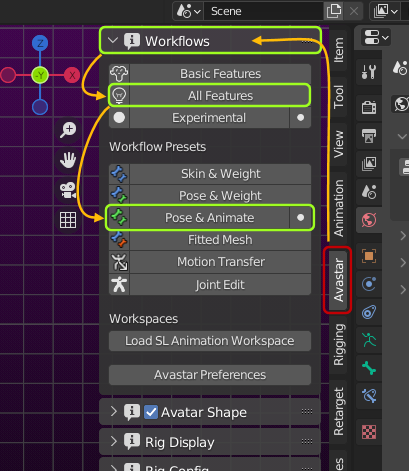The height and width of the screenshot is (471, 409).
Task: Choose the Fitted Mesh preset
Action: pyautogui.click(x=220, y=240)
